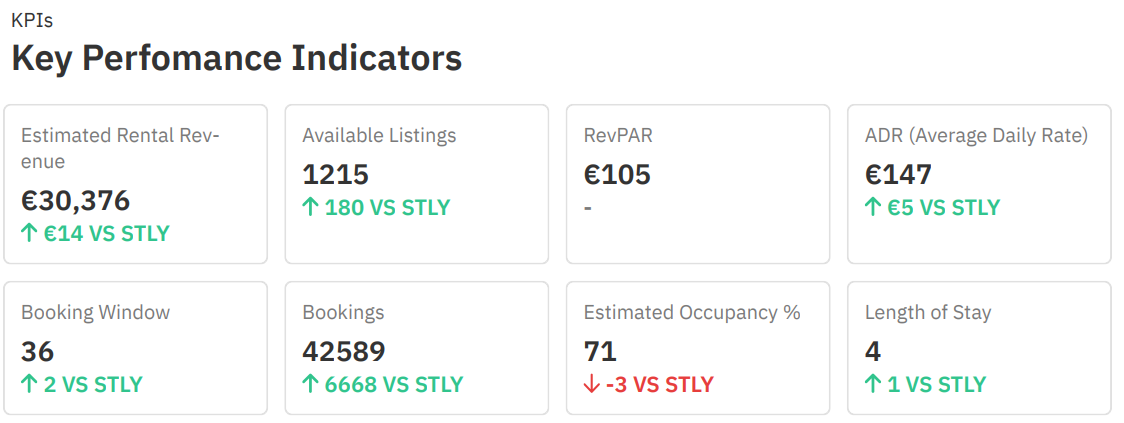Click up arrow next to €5 VS STLY
The height and width of the screenshot is (423, 1124).
point(873,208)
